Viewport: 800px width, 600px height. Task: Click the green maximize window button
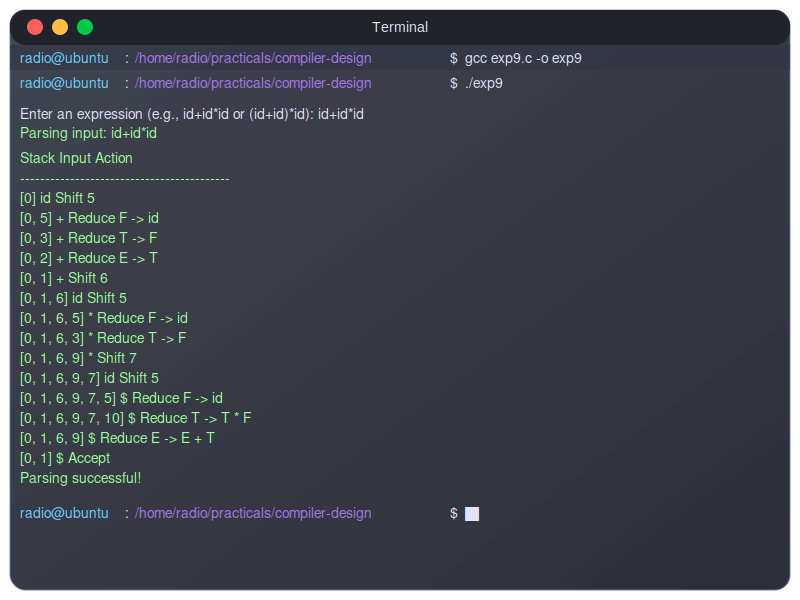(85, 27)
